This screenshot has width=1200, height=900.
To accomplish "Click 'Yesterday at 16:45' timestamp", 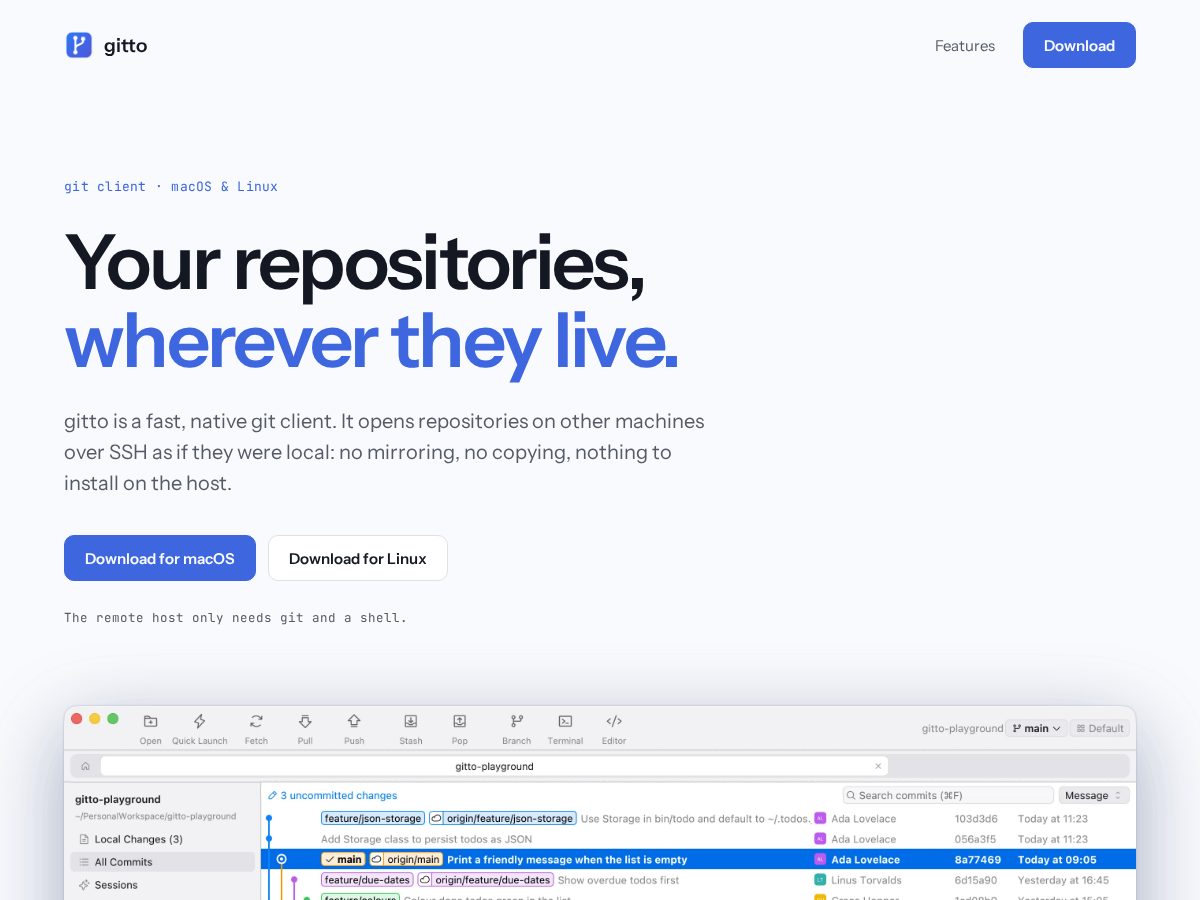I will tap(1063, 880).
